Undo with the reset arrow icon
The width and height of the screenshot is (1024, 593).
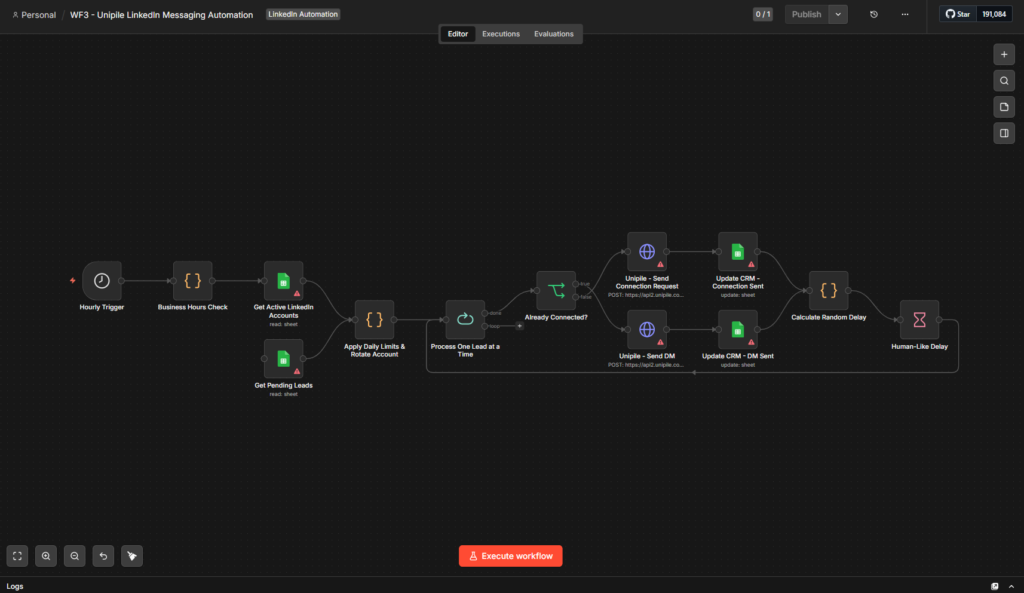point(103,556)
